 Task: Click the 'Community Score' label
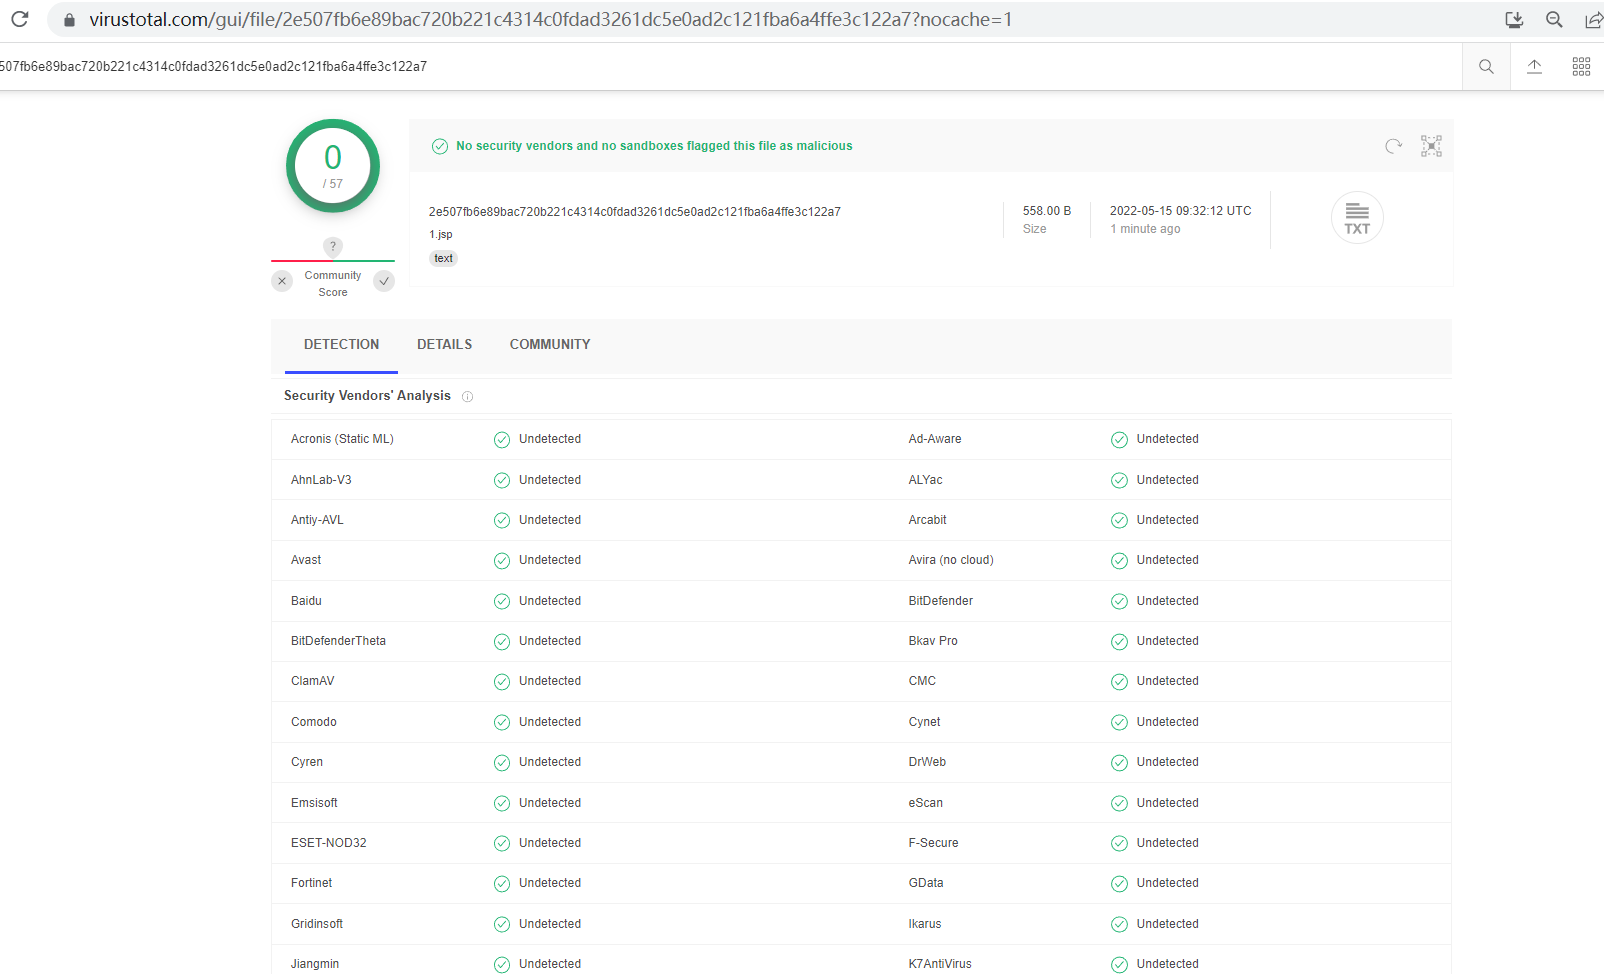click(333, 284)
